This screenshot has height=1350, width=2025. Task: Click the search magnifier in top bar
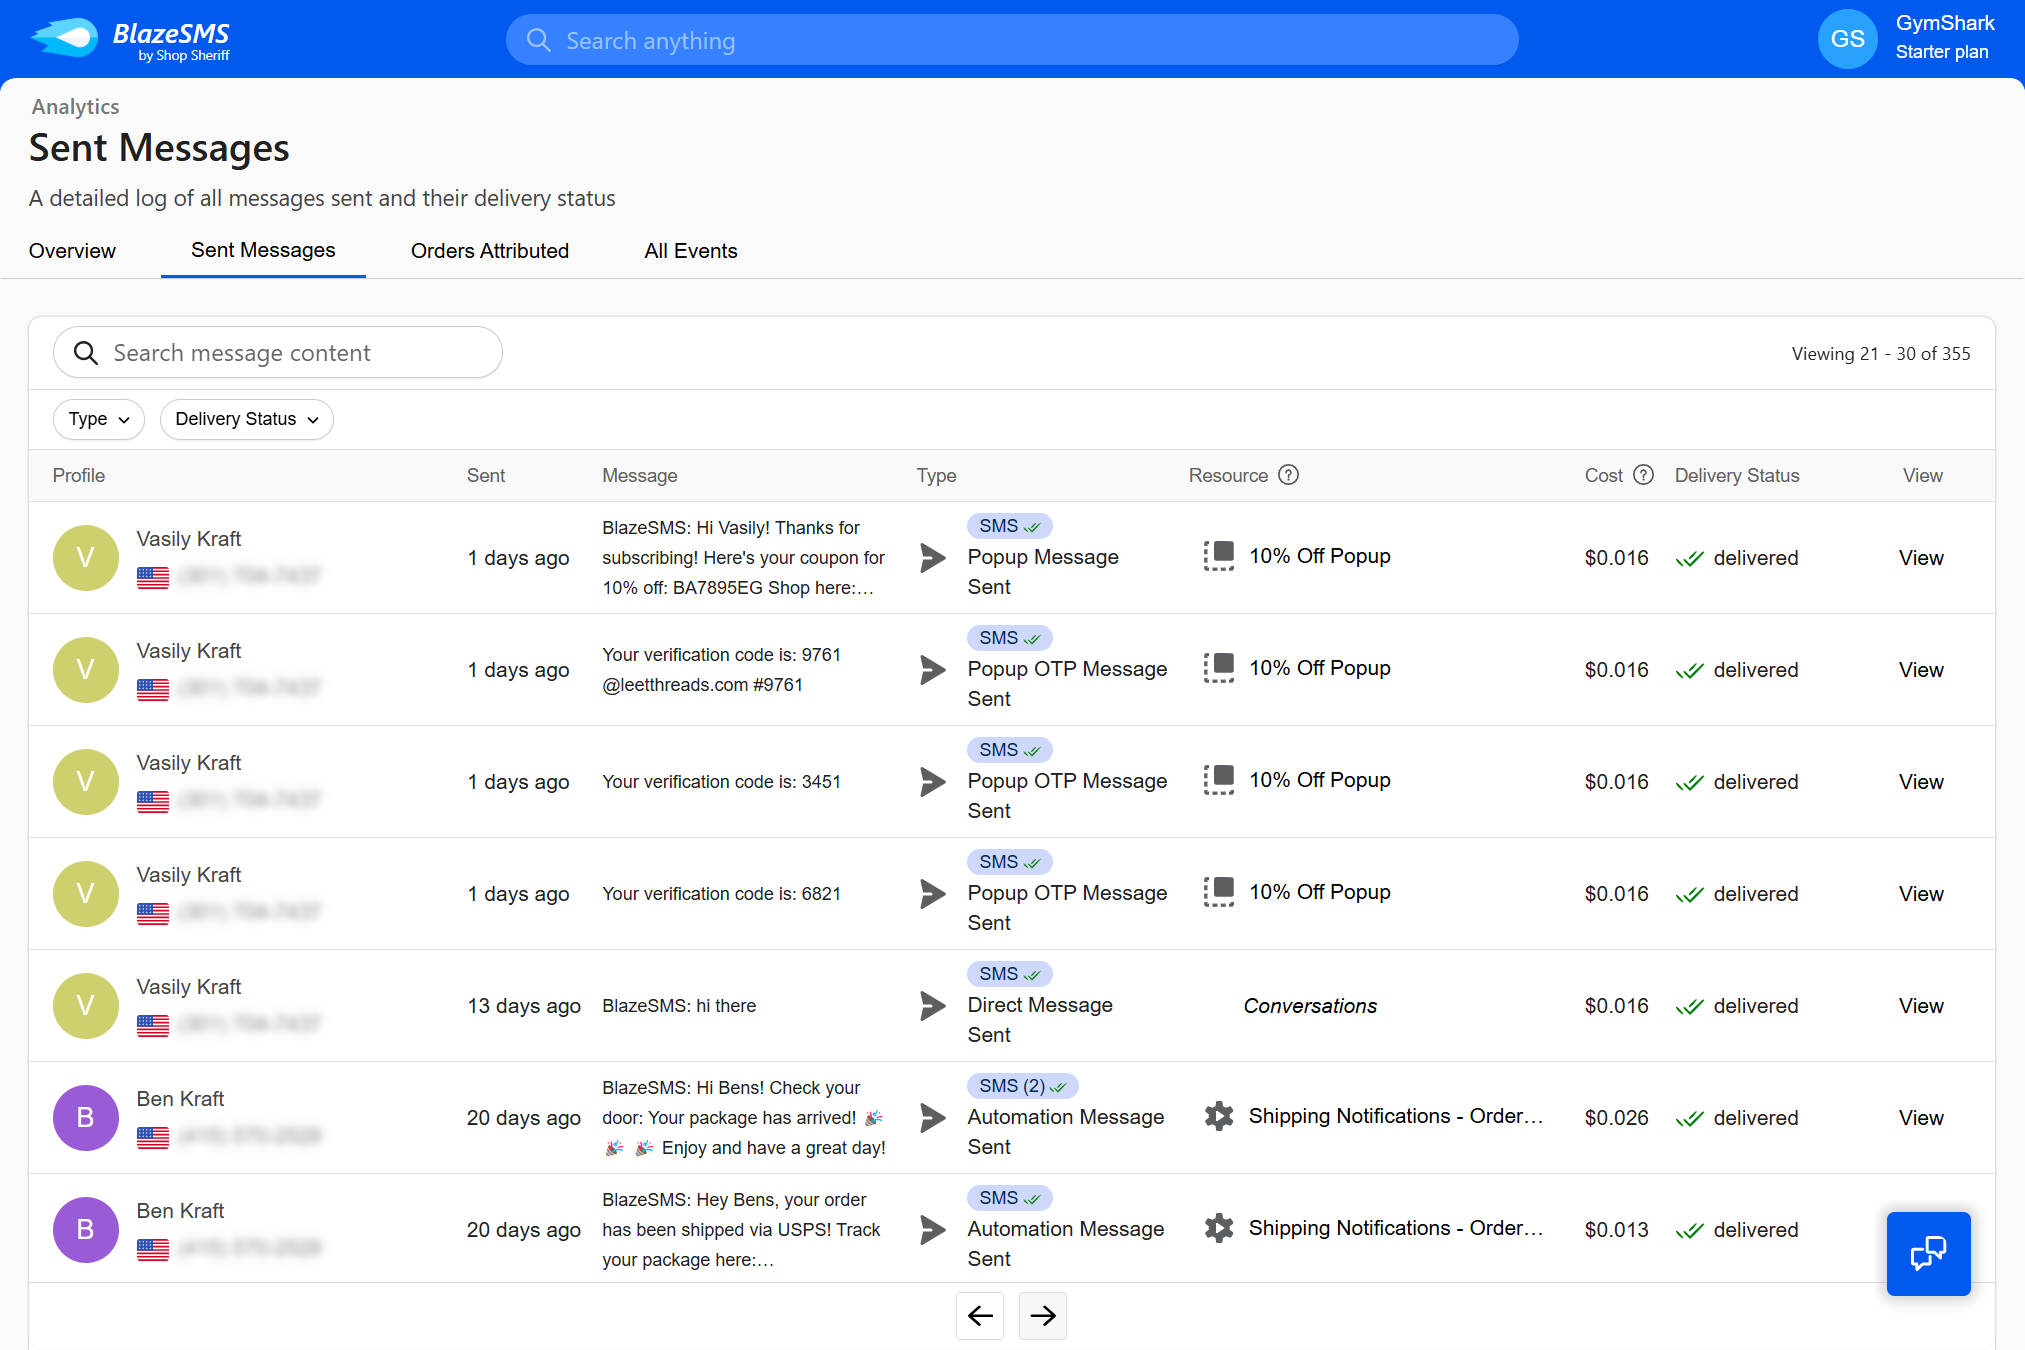pyautogui.click(x=539, y=40)
